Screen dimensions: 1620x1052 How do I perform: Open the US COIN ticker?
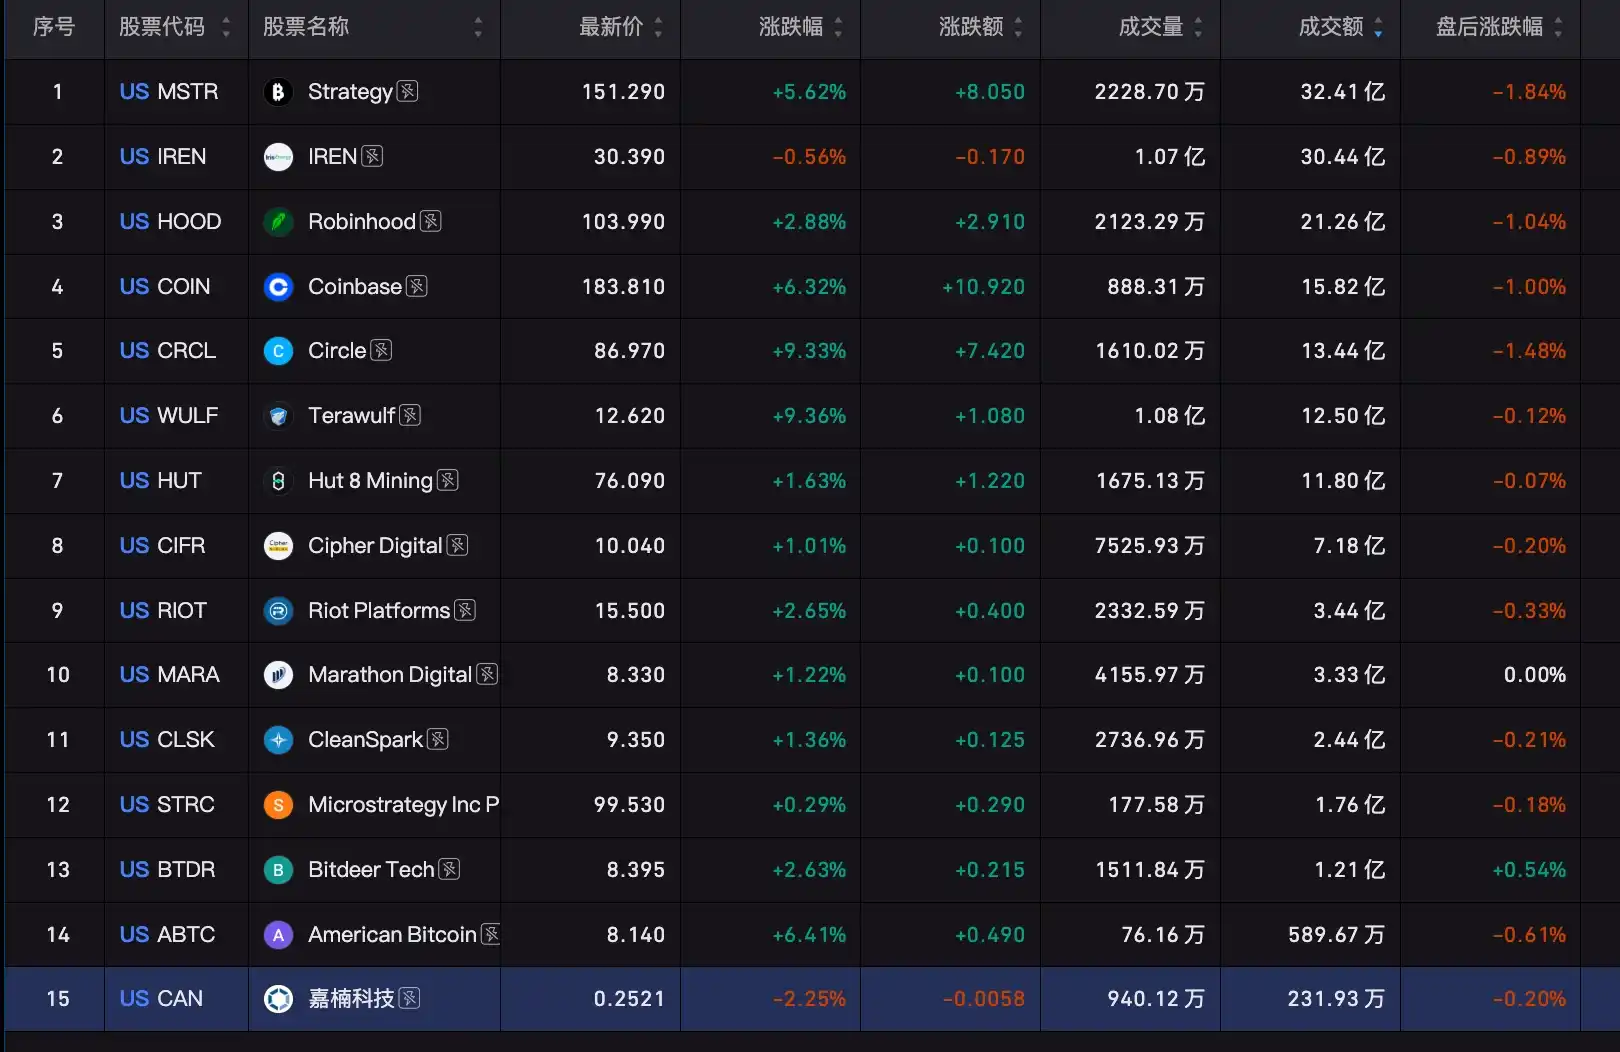tap(165, 287)
